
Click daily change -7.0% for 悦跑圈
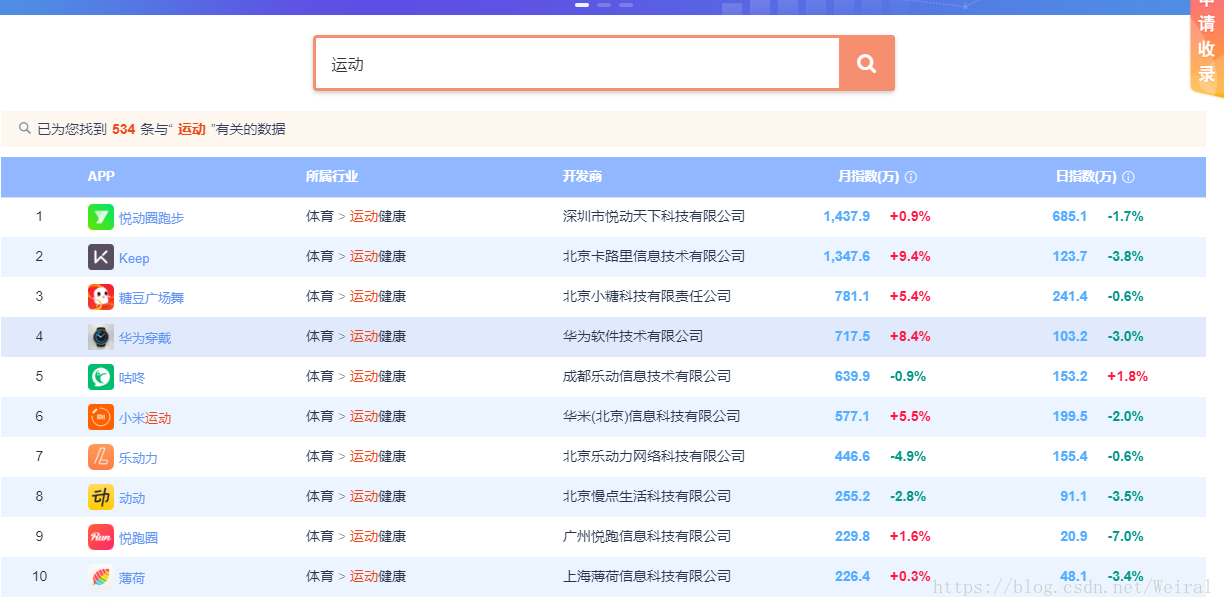(1125, 536)
